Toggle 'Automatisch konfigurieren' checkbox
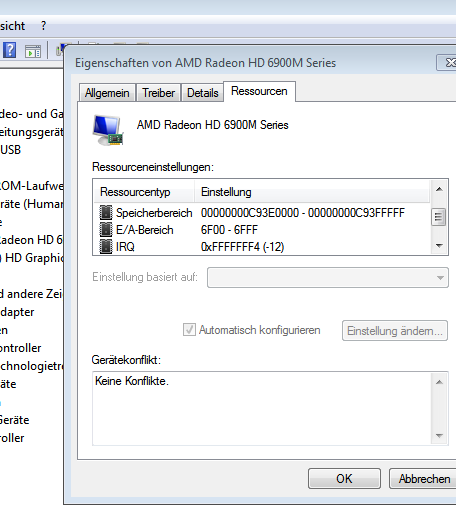Viewport: 456px width, 509px height. (x=189, y=330)
